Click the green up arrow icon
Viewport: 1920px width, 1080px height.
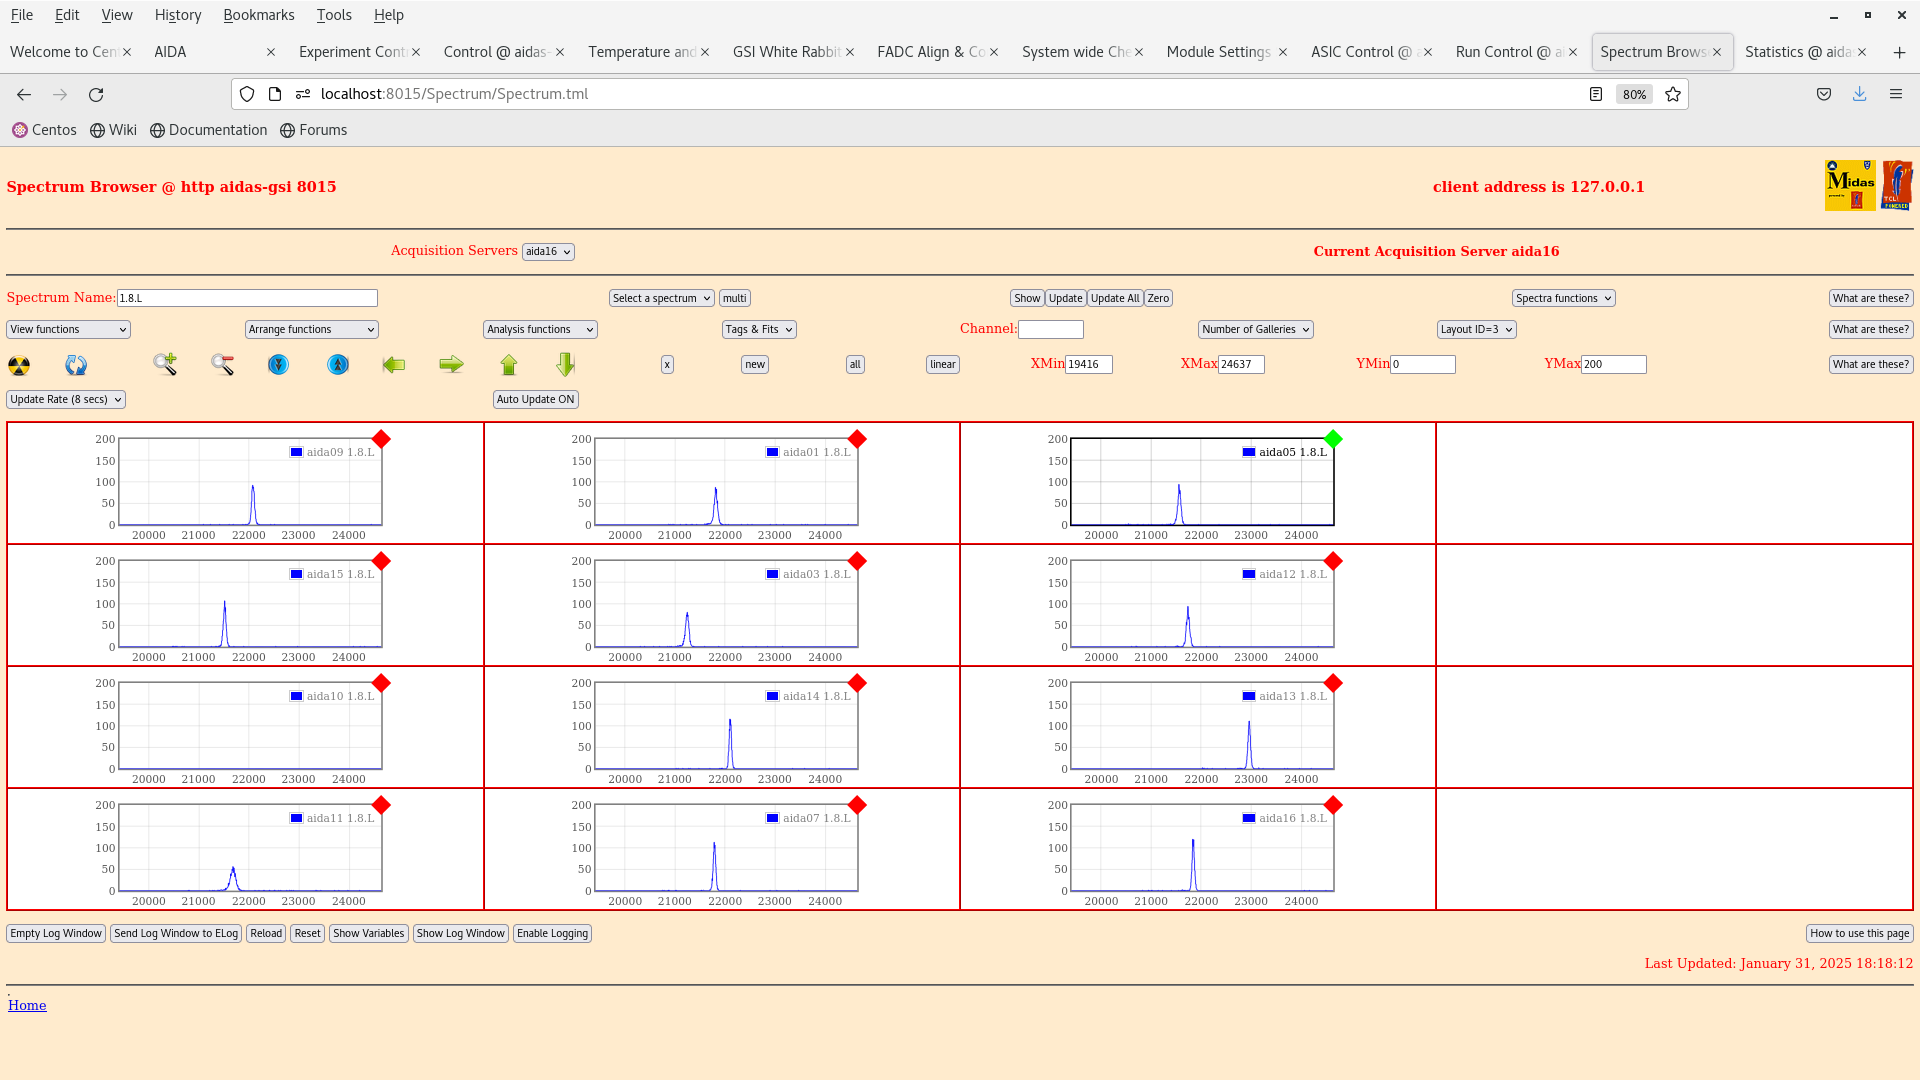(x=509, y=365)
